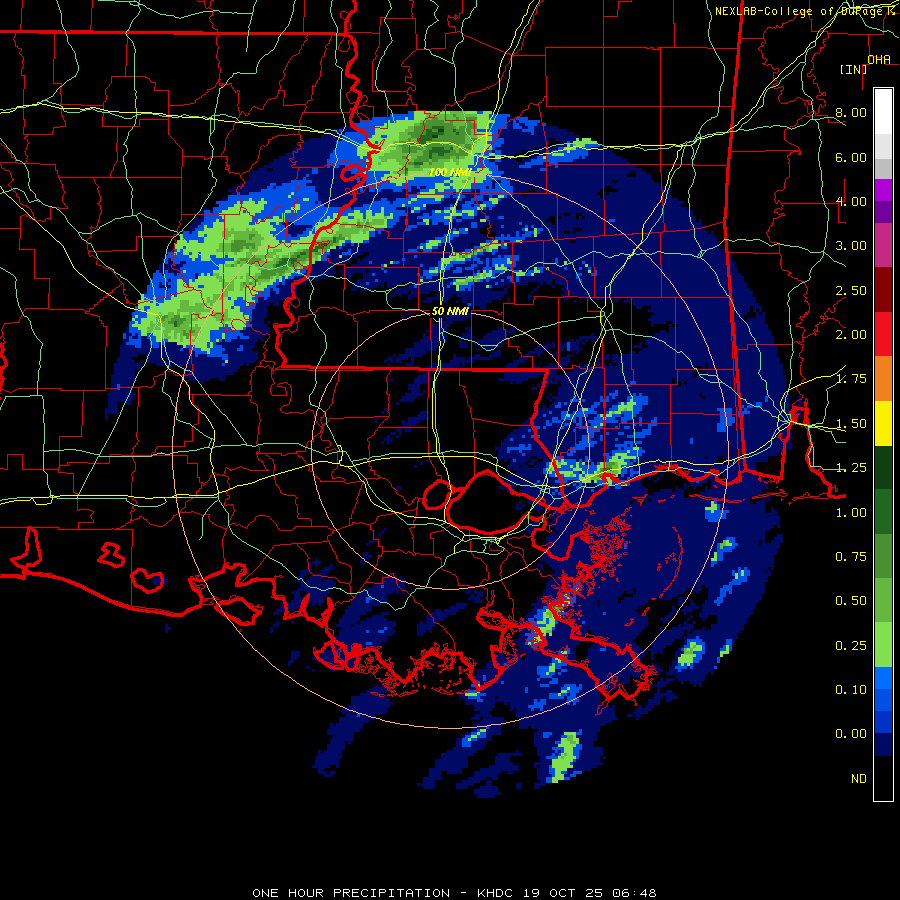Pick the black ND swatch at legend bottom

(883, 778)
